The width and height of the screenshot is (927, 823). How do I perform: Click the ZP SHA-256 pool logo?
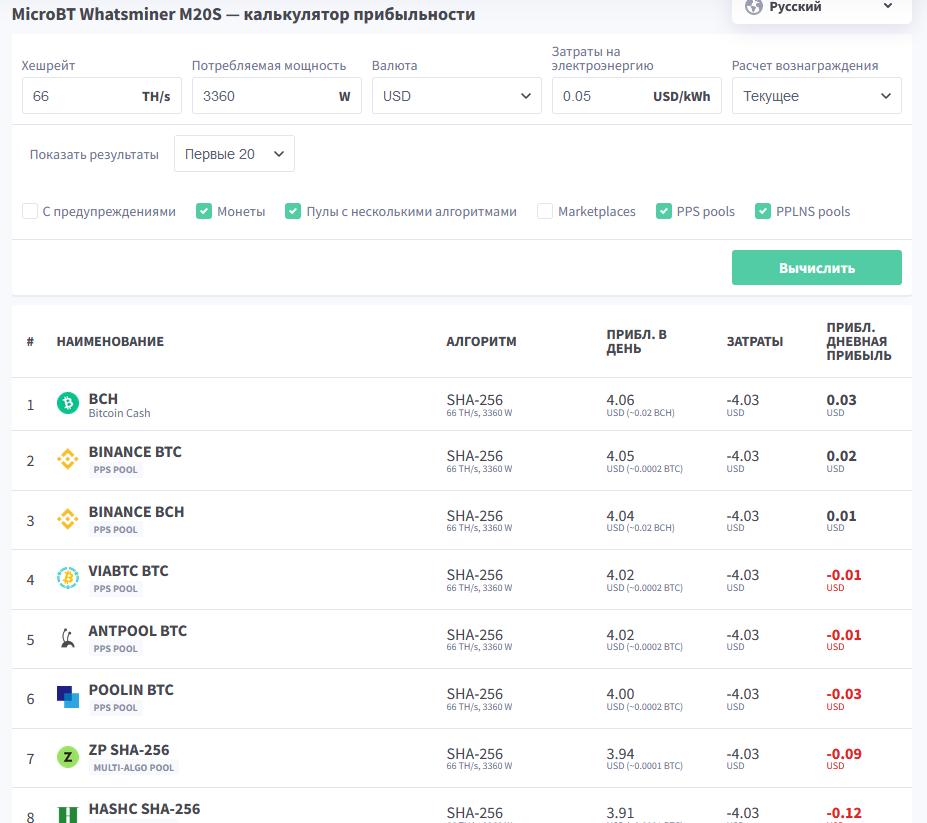(x=67, y=757)
